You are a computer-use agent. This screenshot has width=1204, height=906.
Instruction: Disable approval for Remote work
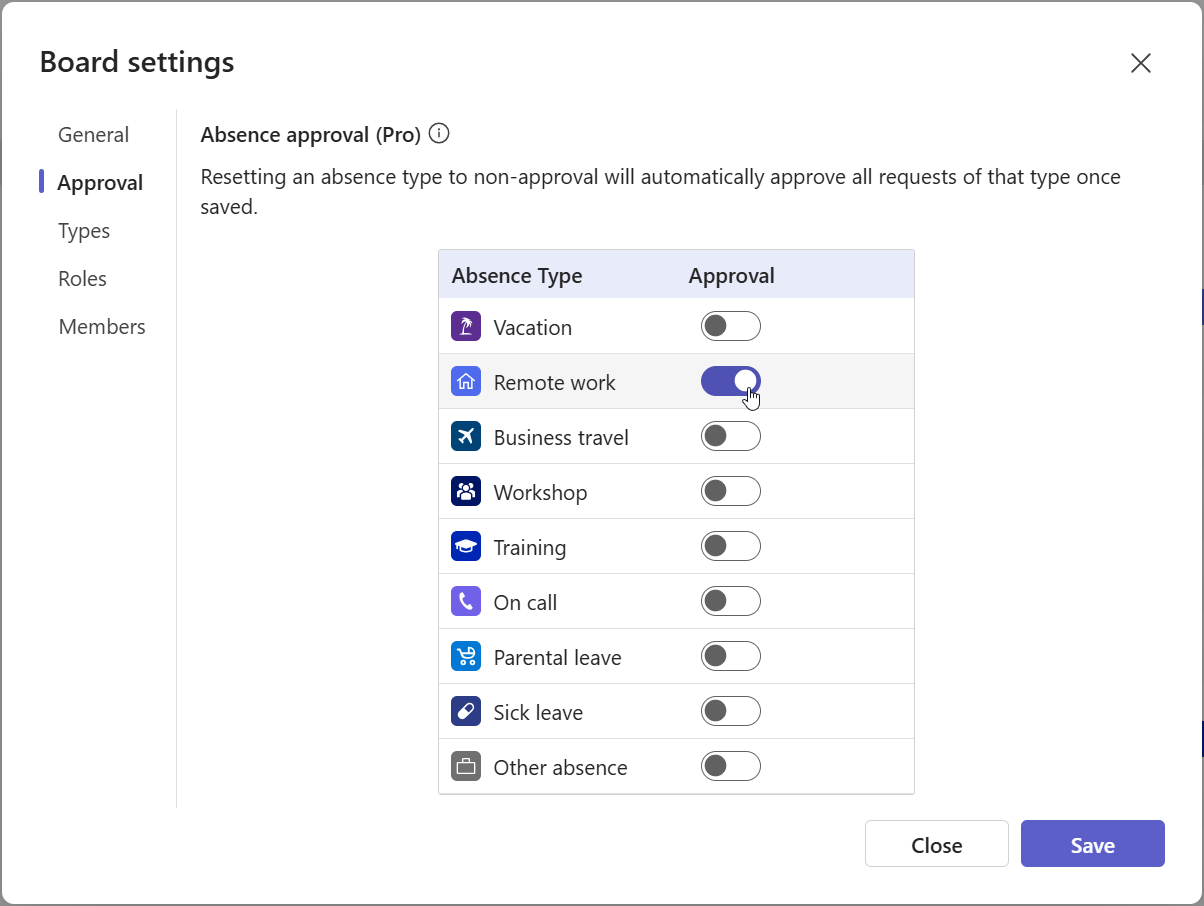(731, 381)
